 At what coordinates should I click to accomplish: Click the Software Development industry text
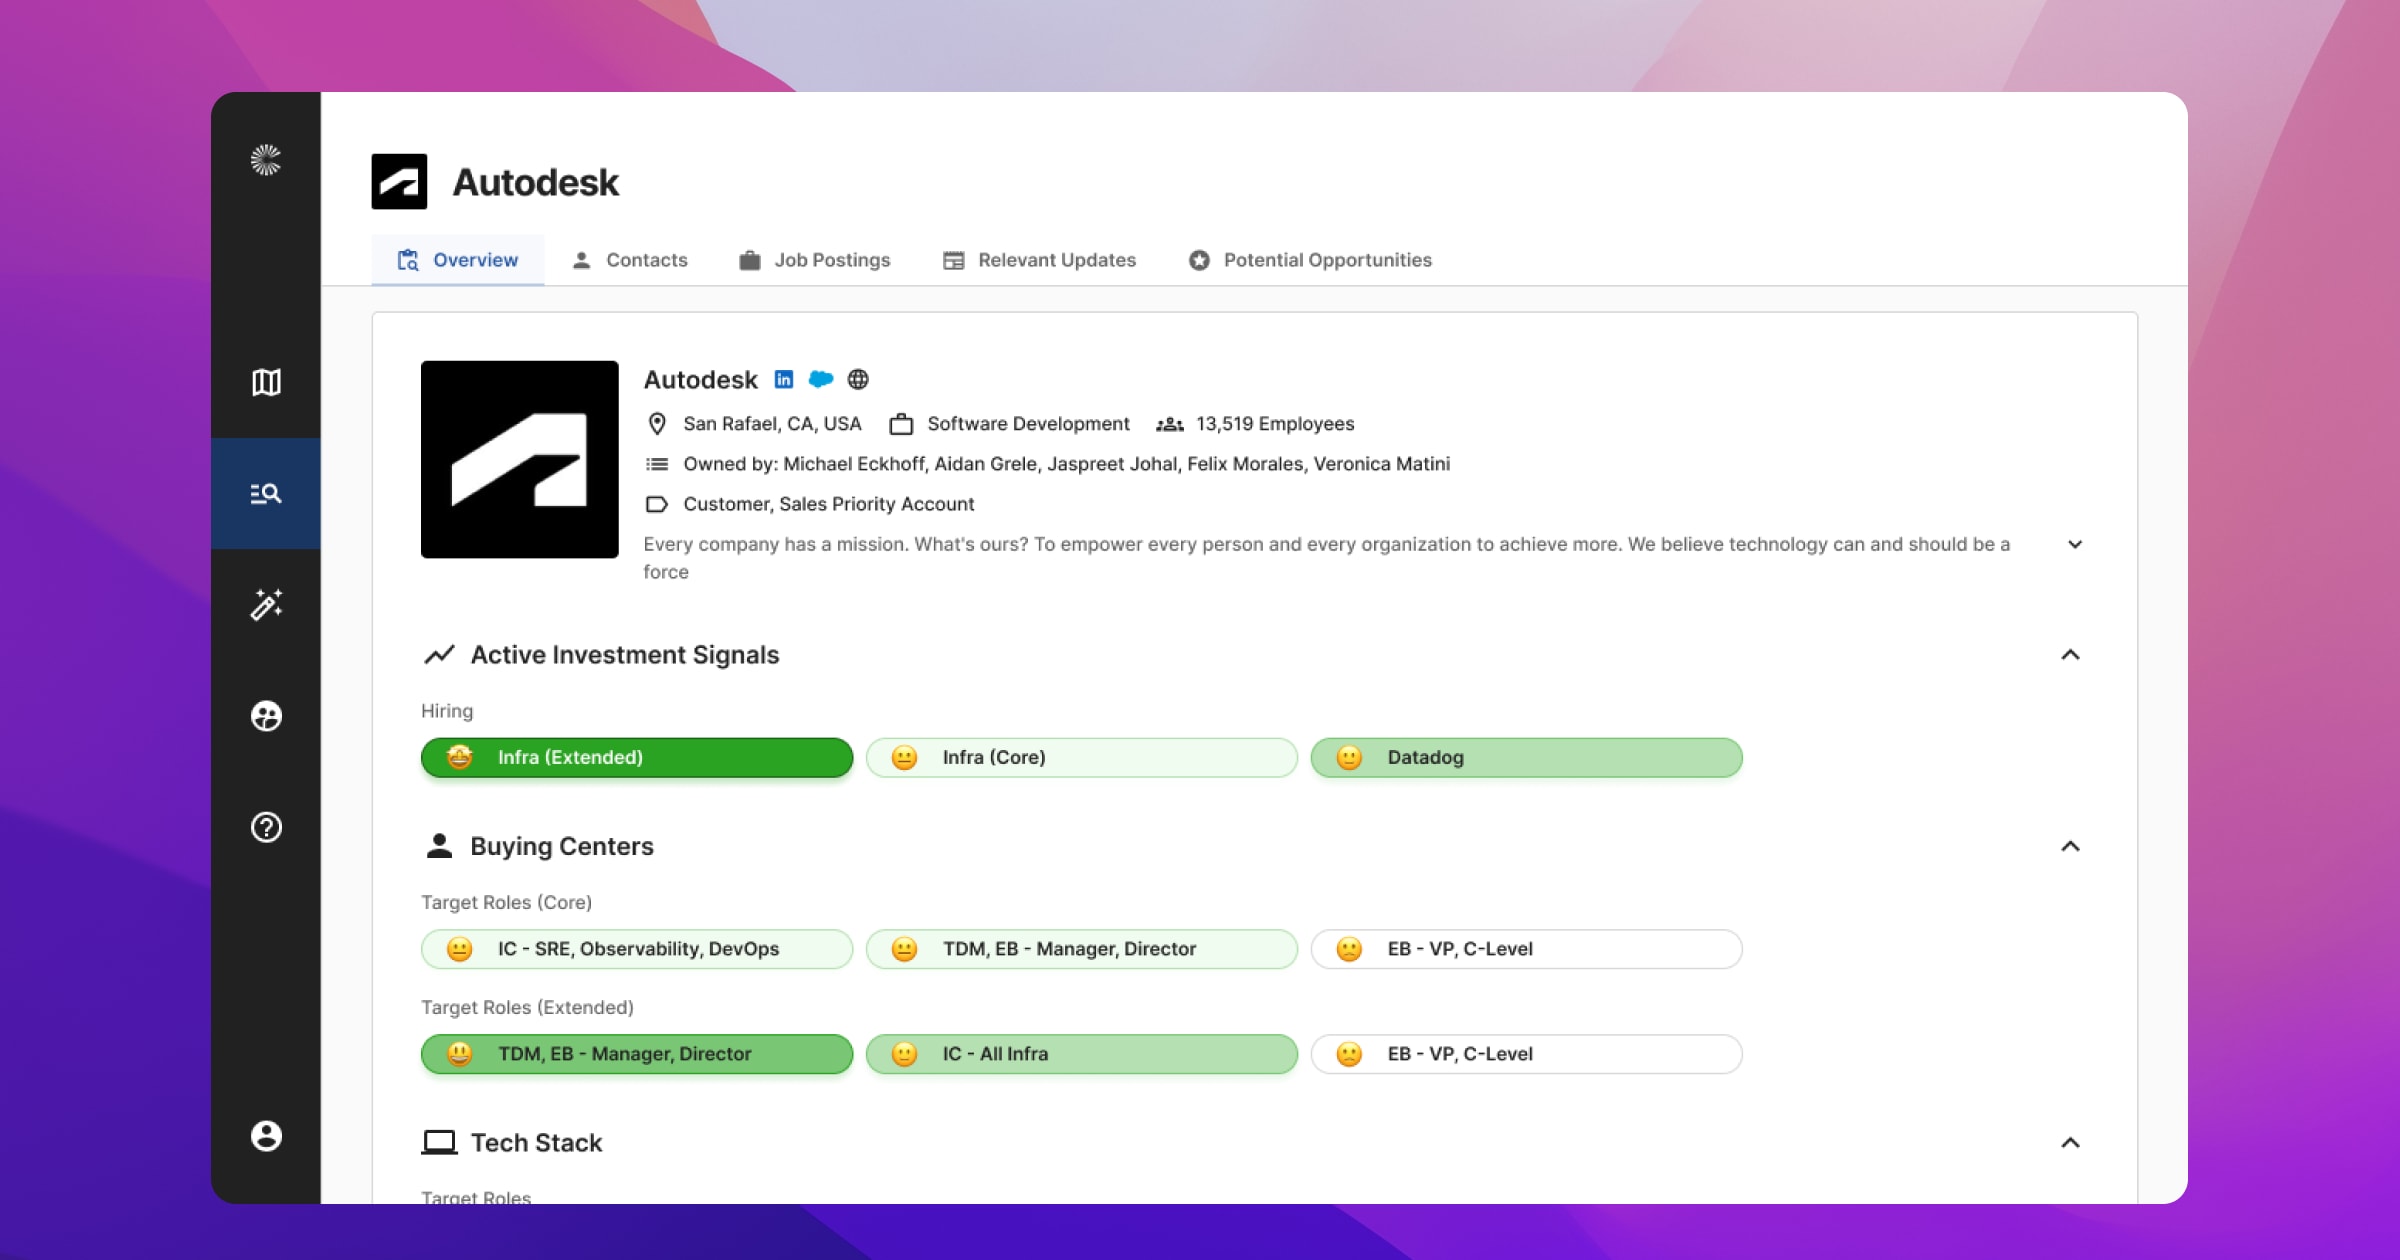pyautogui.click(x=1028, y=424)
